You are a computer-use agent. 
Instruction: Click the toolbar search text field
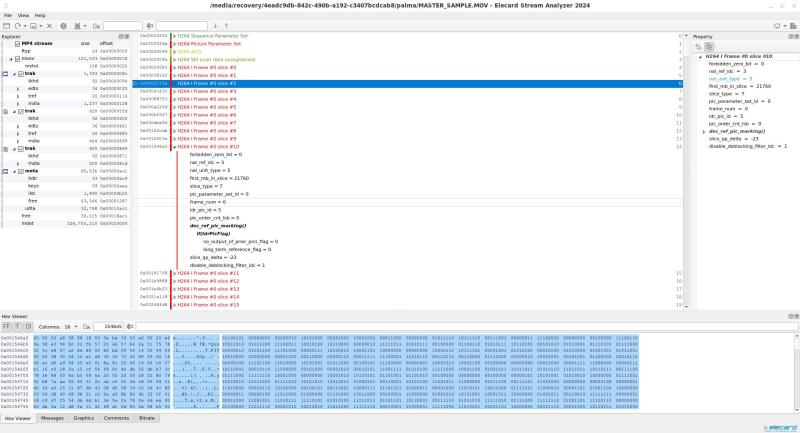182,26
